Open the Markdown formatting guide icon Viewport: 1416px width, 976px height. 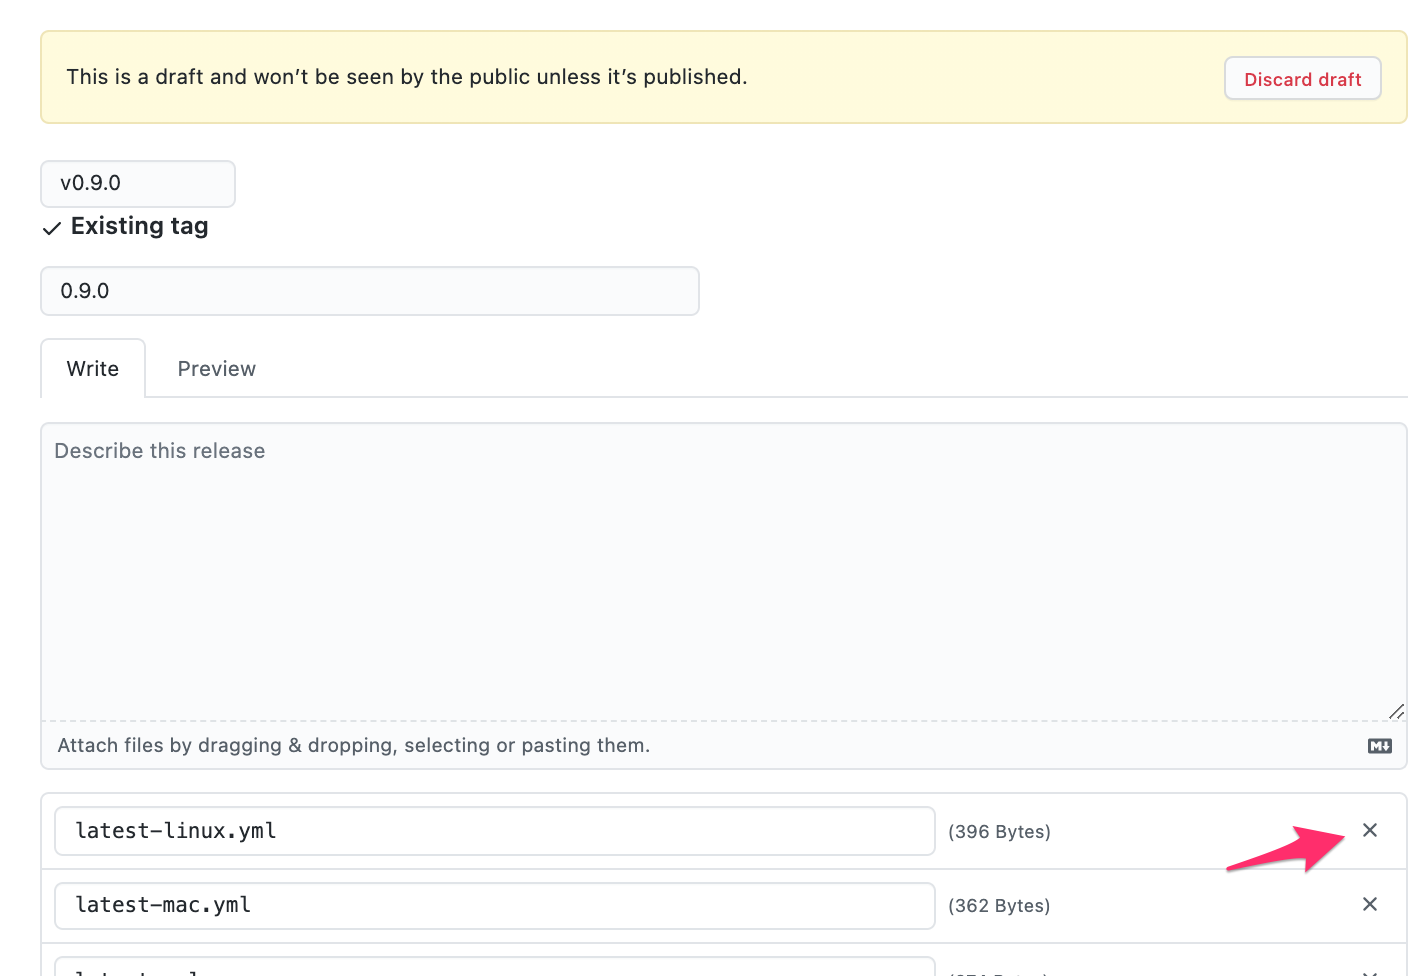1379,746
